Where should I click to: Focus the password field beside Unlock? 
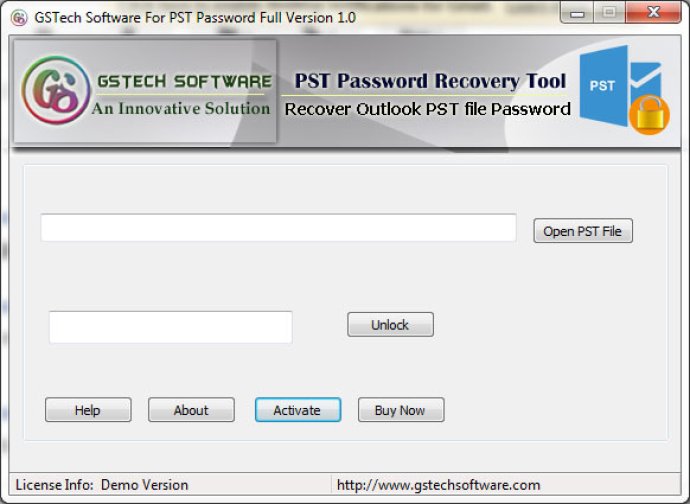[171, 327]
